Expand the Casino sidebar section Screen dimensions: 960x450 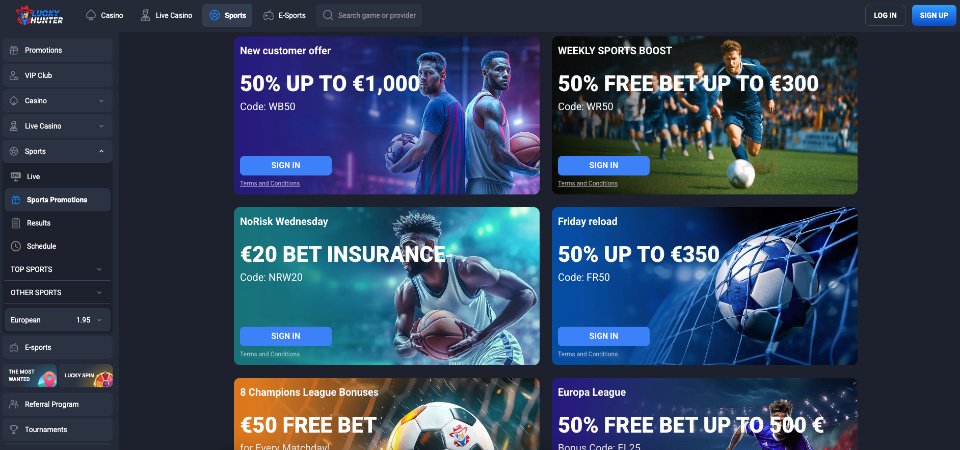click(58, 100)
